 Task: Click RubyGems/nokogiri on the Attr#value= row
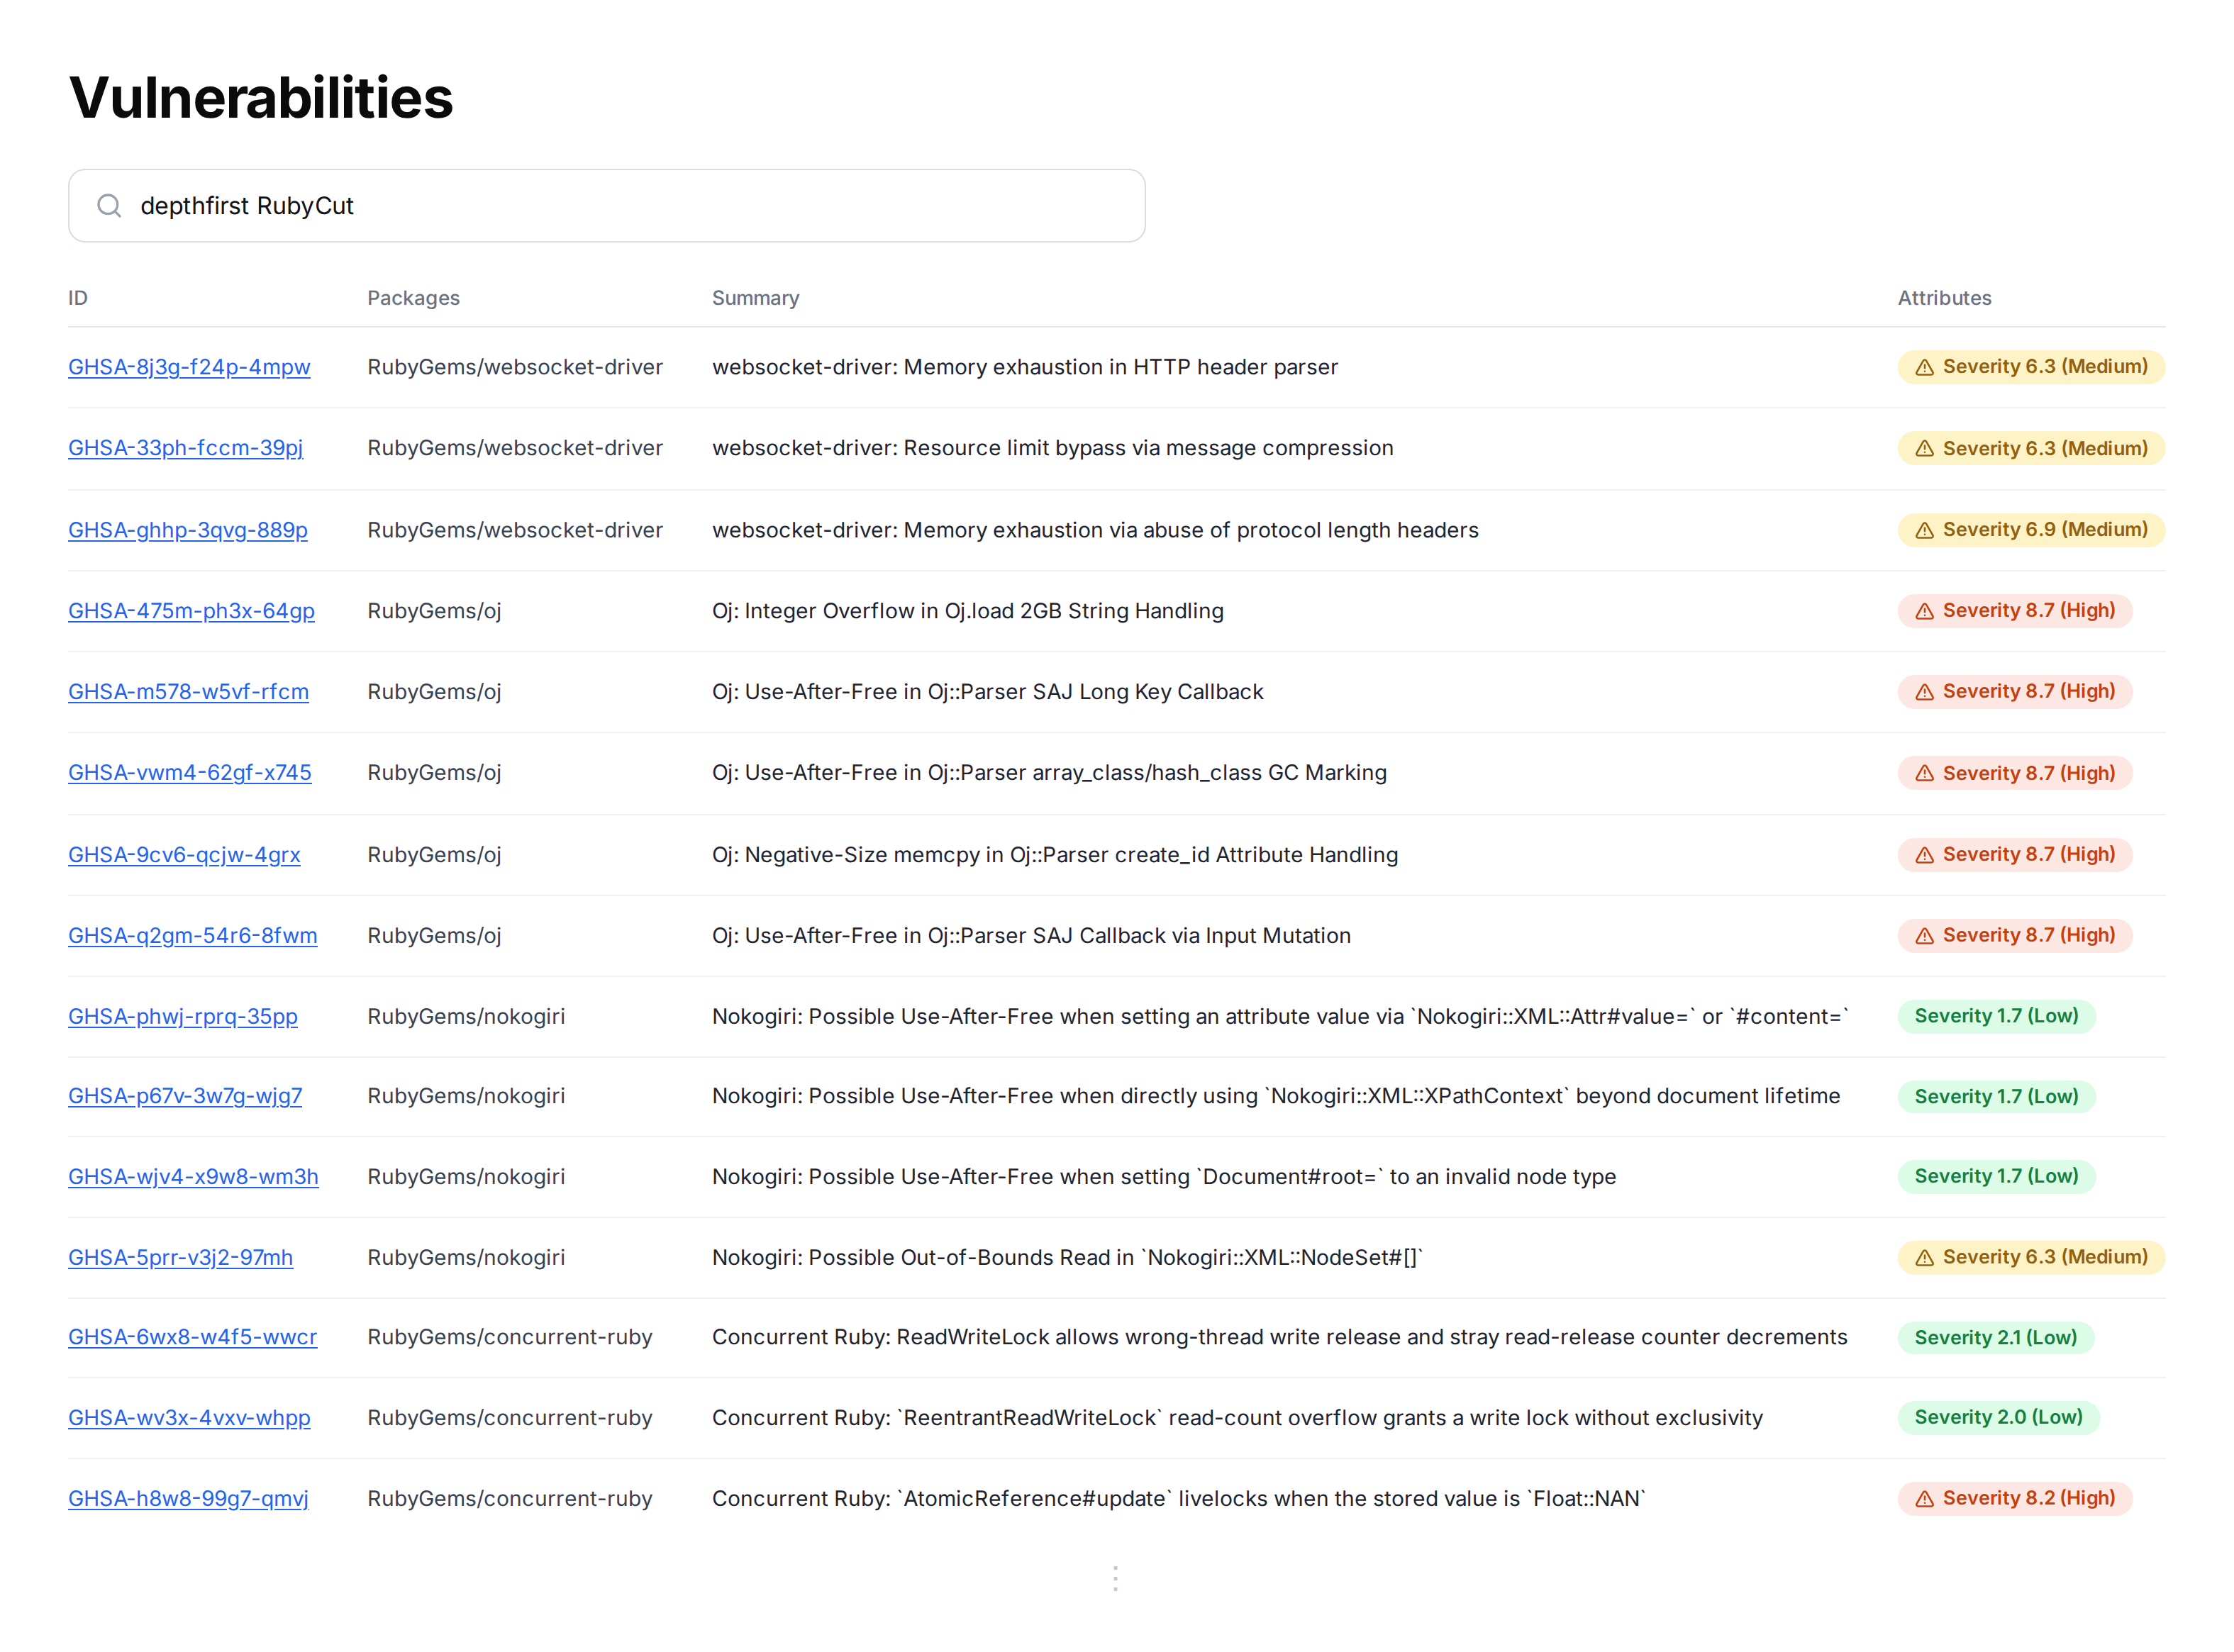coord(466,1017)
